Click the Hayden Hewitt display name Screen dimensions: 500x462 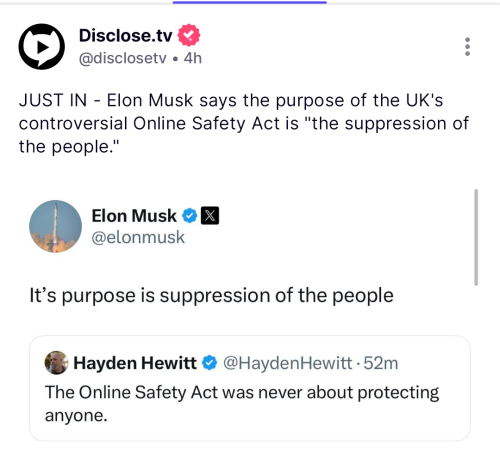pyautogui.click(x=135, y=363)
